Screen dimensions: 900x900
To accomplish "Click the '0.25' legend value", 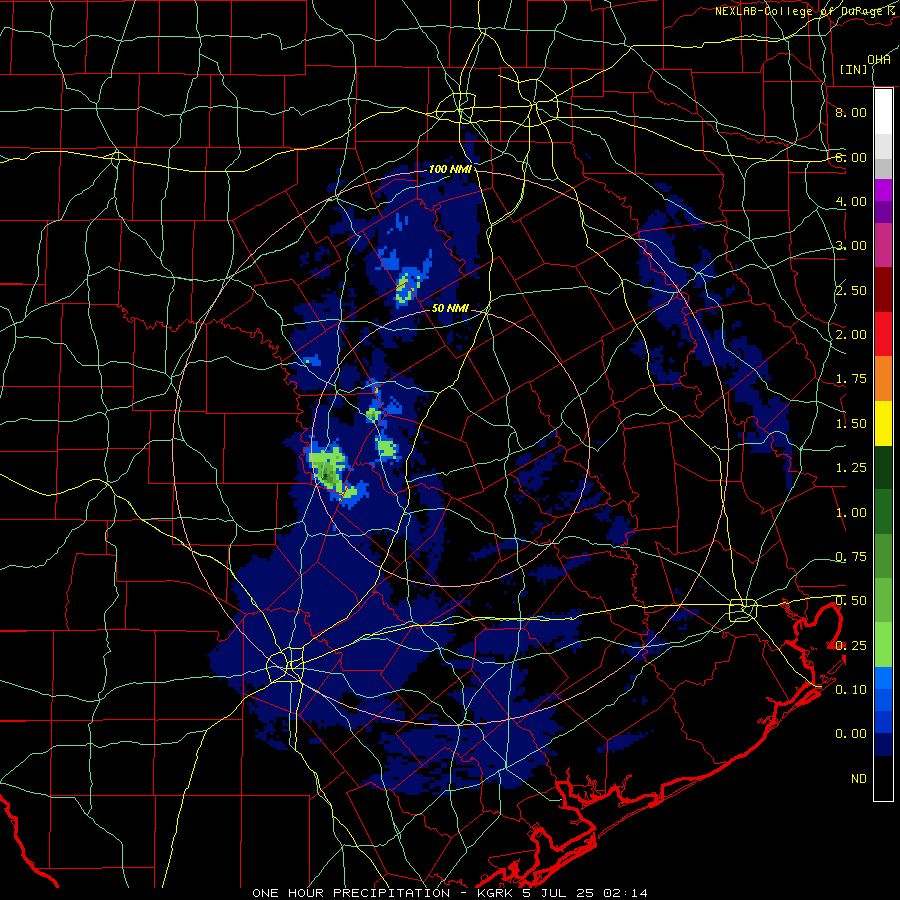I will (x=851, y=645).
